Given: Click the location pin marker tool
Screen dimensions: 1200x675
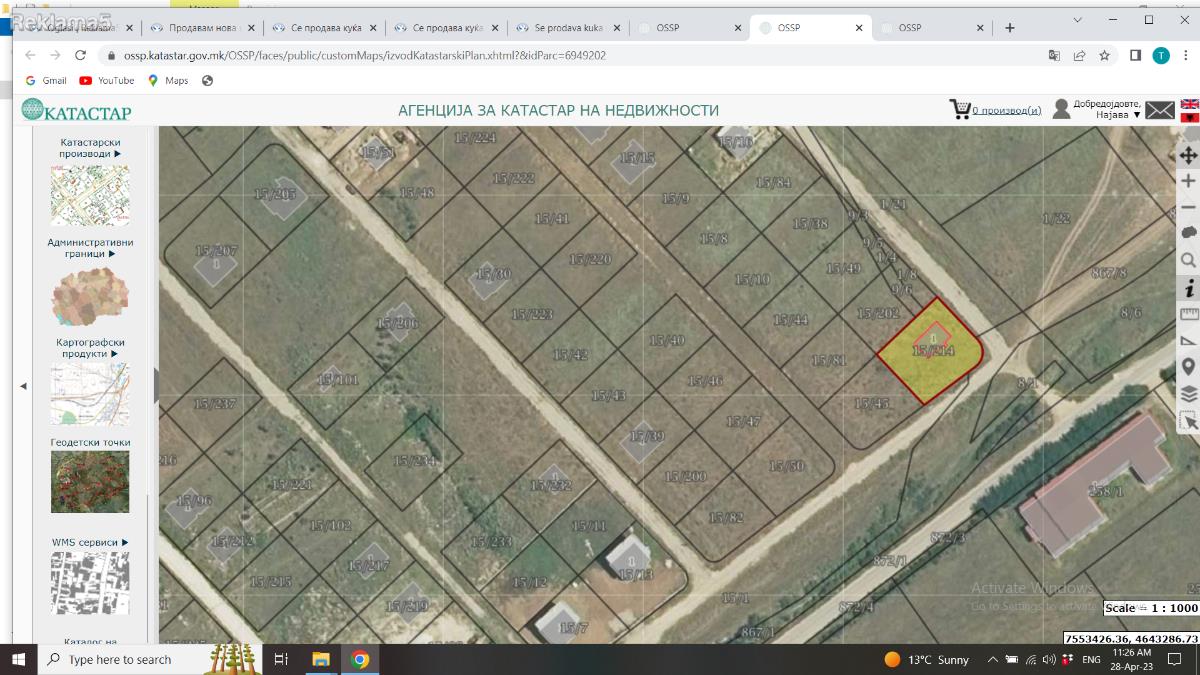Looking at the screenshot, I should click(x=1188, y=367).
